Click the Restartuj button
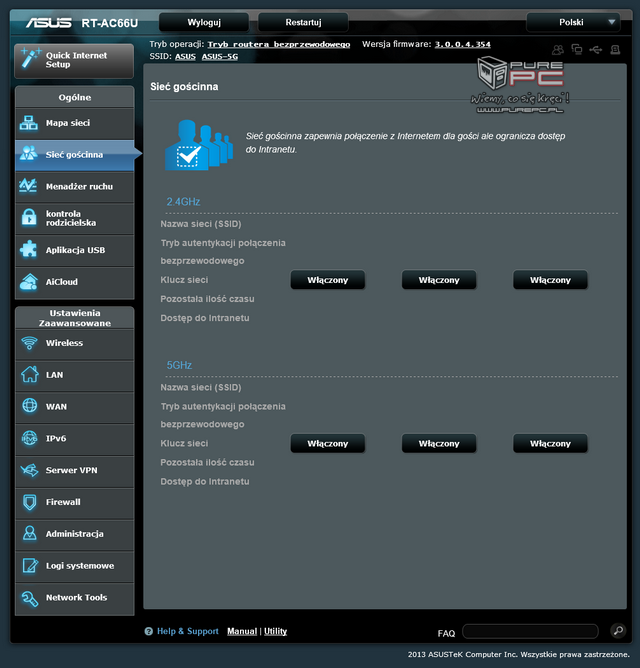The height and width of the screenshot is (668, 640). click(303, 22)
